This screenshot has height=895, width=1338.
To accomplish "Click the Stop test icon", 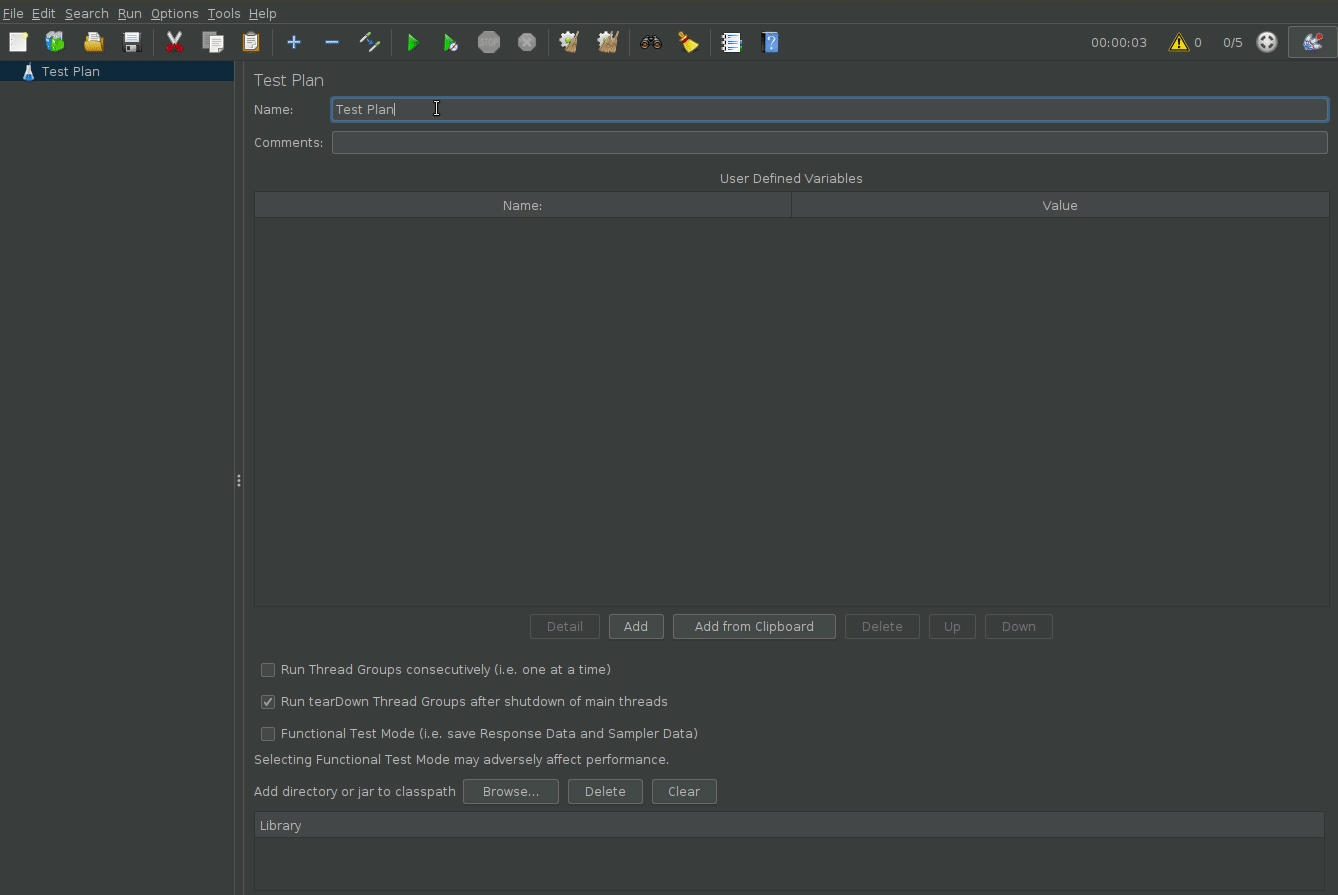I will (489, 42).
